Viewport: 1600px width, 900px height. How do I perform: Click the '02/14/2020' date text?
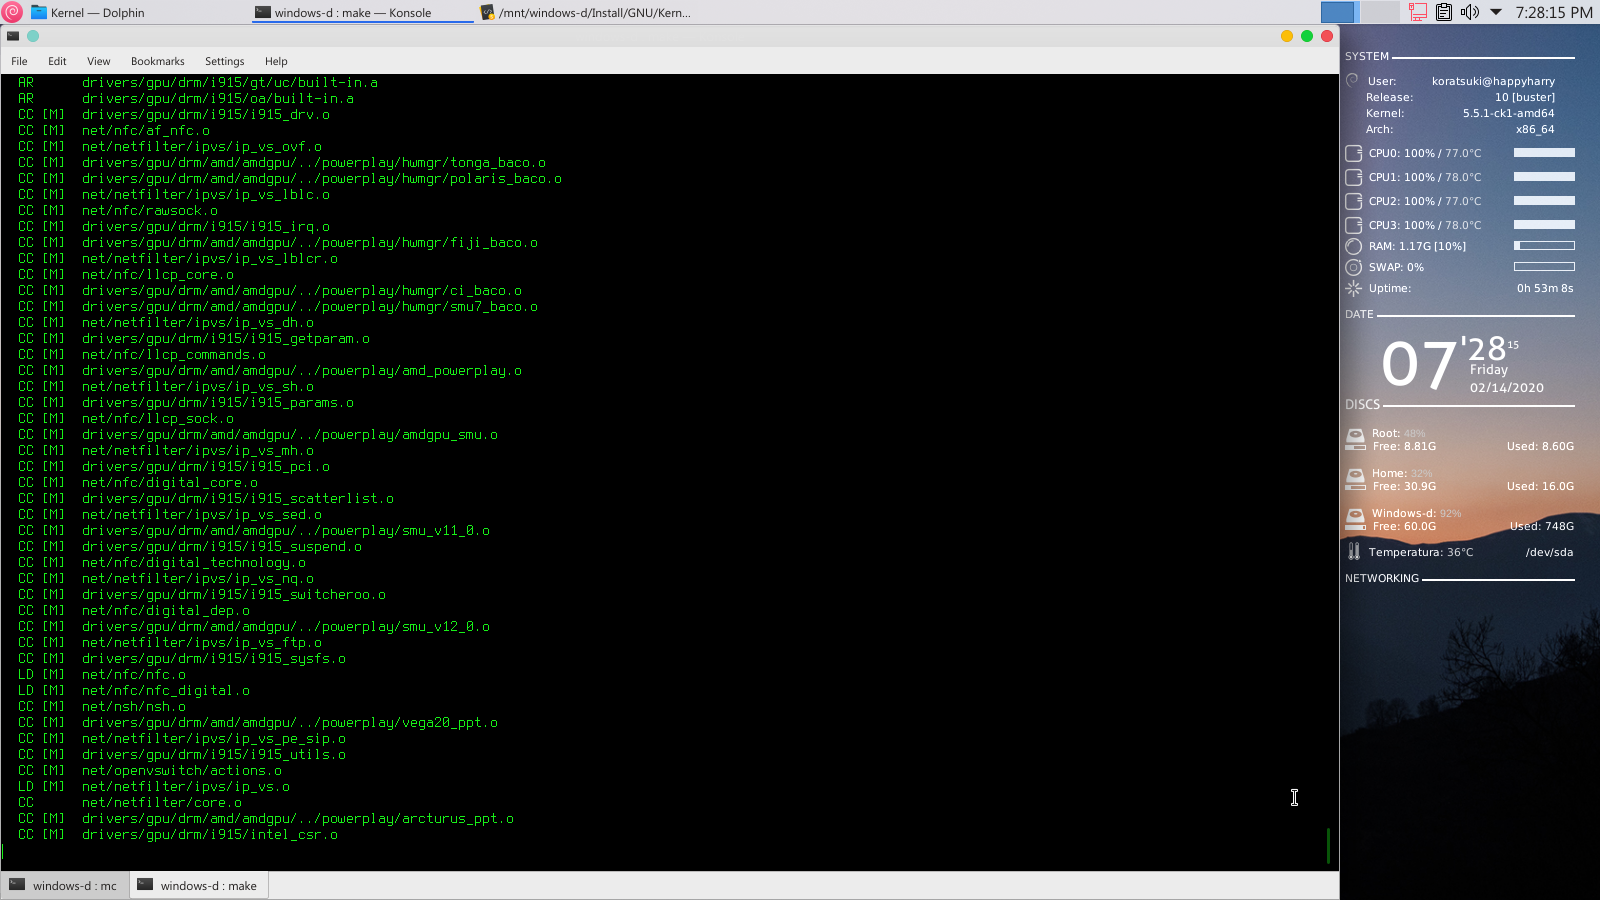tap(1507, 388)
